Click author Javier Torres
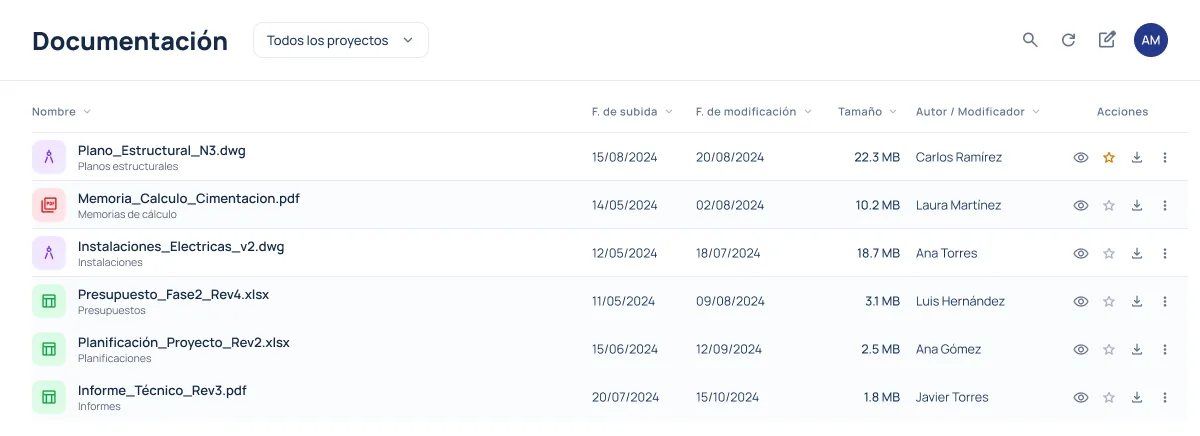 [x=952, y=397]
